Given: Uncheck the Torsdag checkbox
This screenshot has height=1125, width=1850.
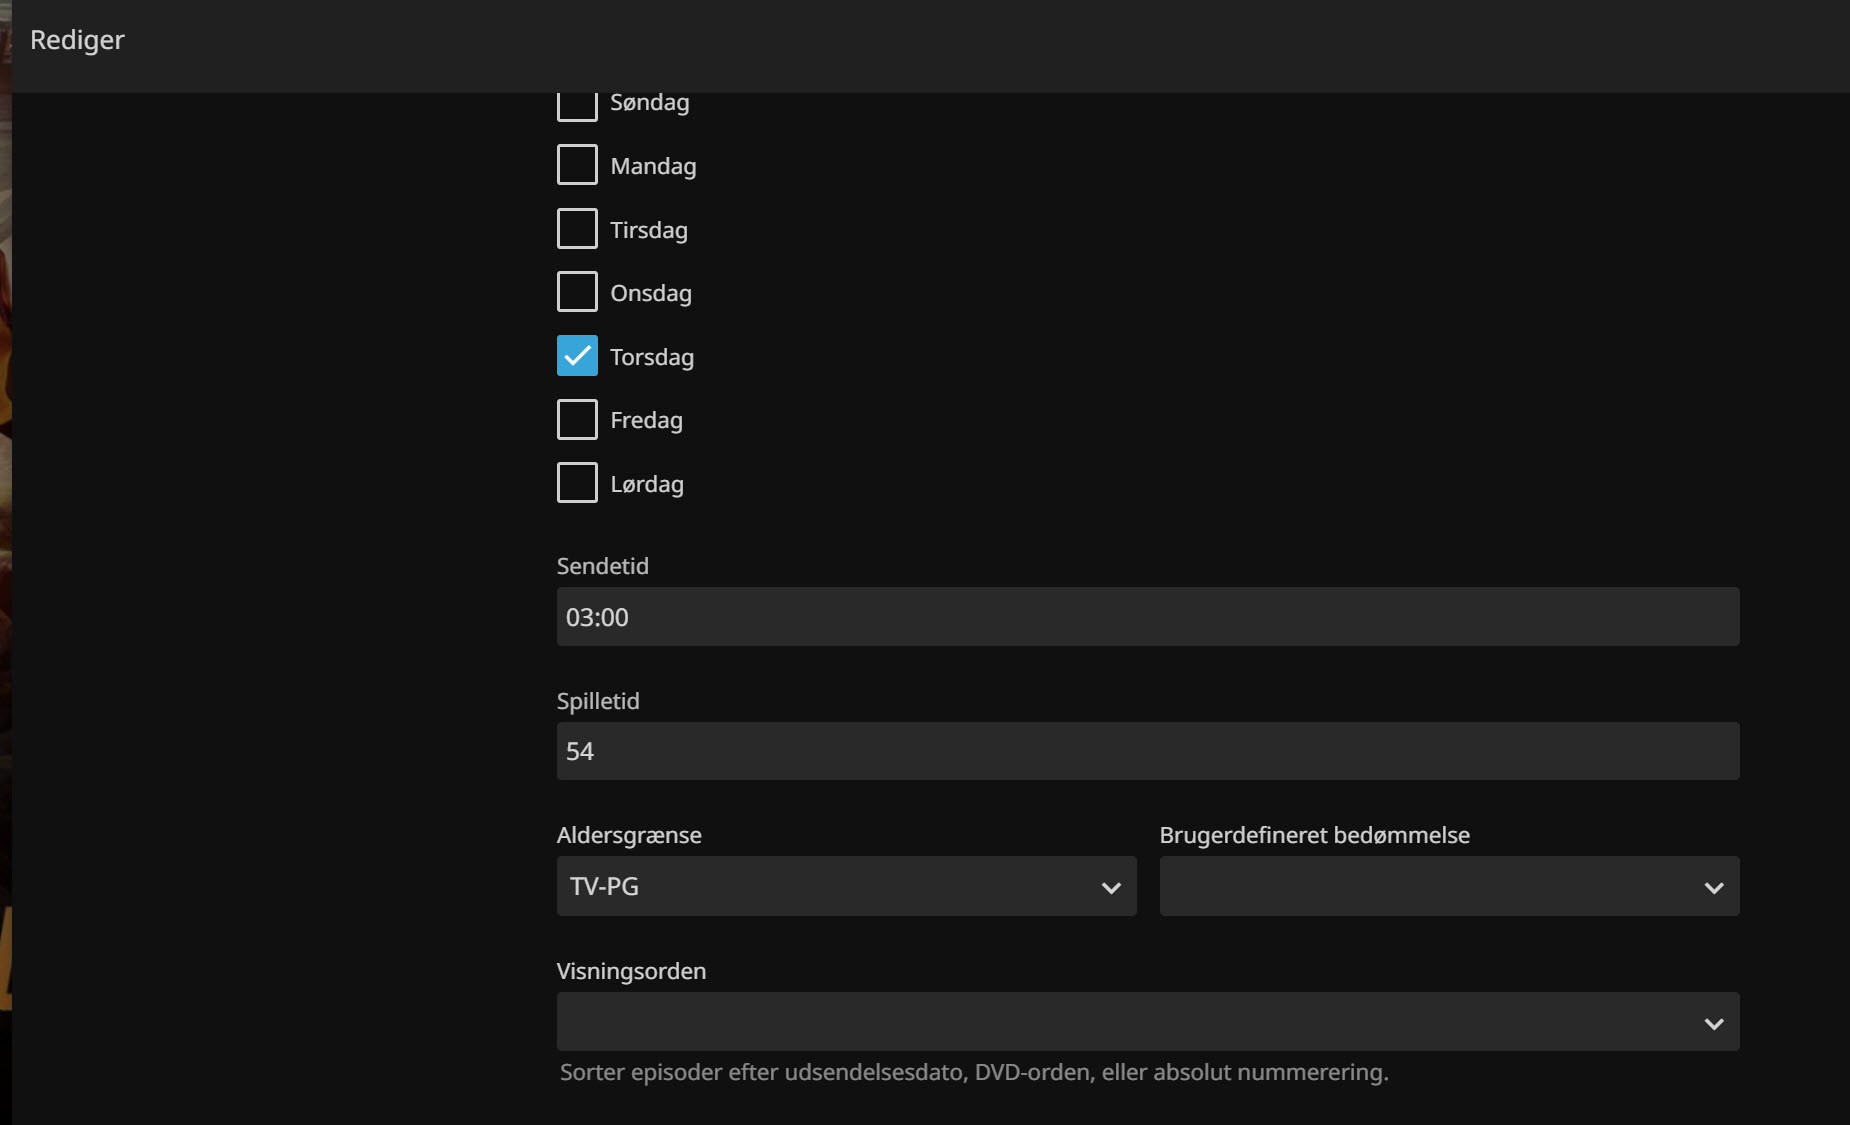Looking at the screenshot, I should [577, 356].
